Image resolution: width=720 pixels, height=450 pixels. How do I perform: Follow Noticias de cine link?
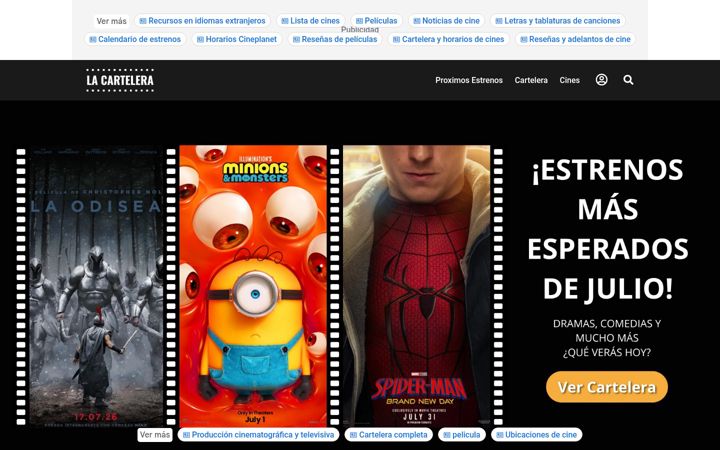446,21
